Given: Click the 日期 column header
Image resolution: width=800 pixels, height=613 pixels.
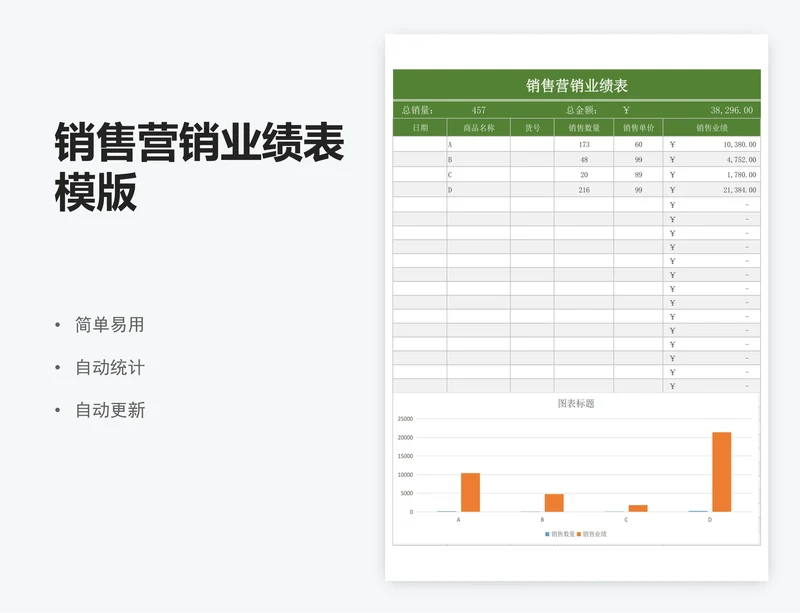Looking at the screenshot, I should click(420, 128).
